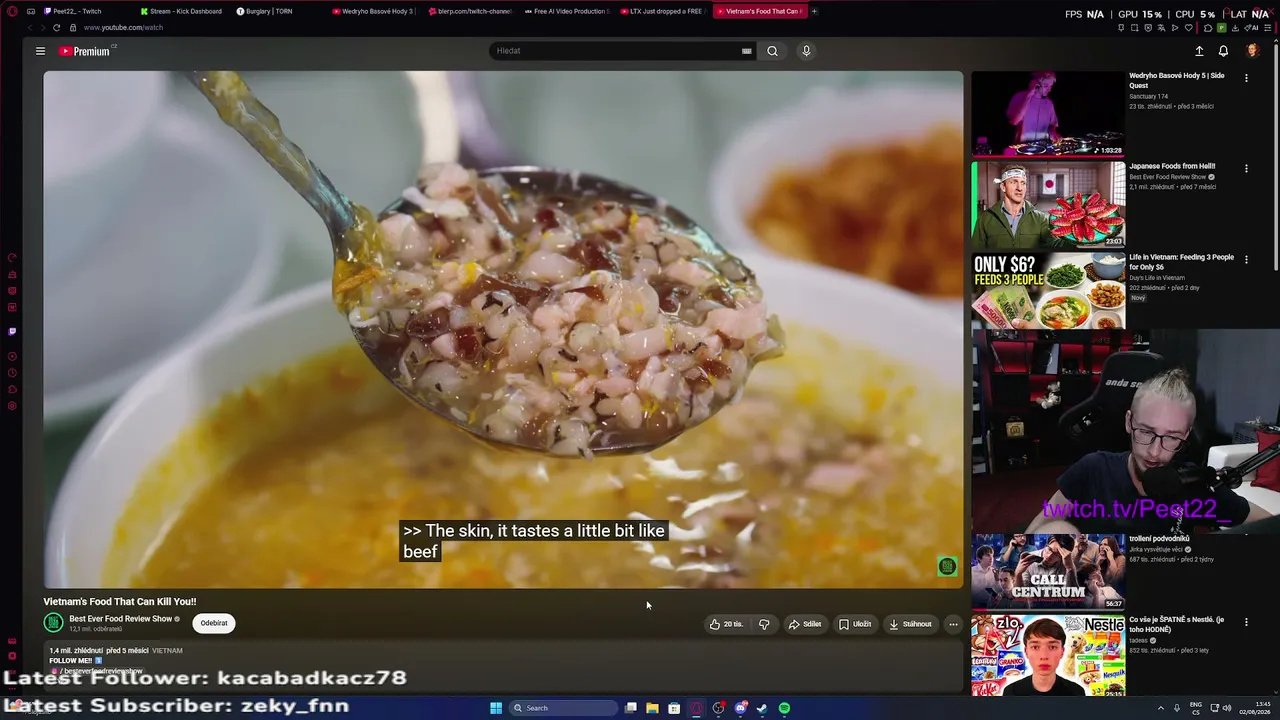
Task: Open Twitch in the Opera sidebar
Action: (x=12, y=331)
